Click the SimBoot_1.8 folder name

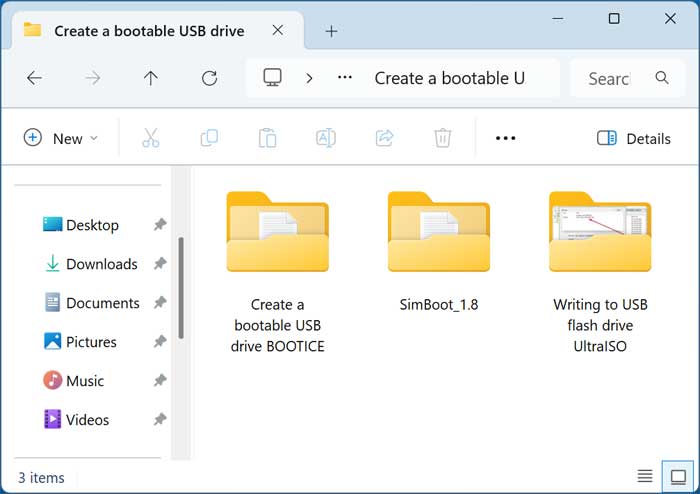click(439, 305)
